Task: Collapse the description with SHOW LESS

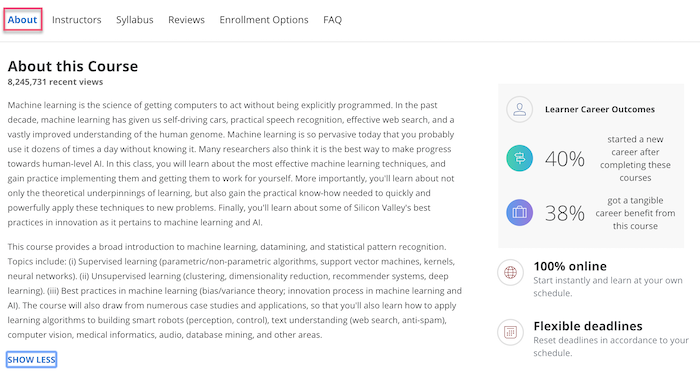Action: coord(31,359)
